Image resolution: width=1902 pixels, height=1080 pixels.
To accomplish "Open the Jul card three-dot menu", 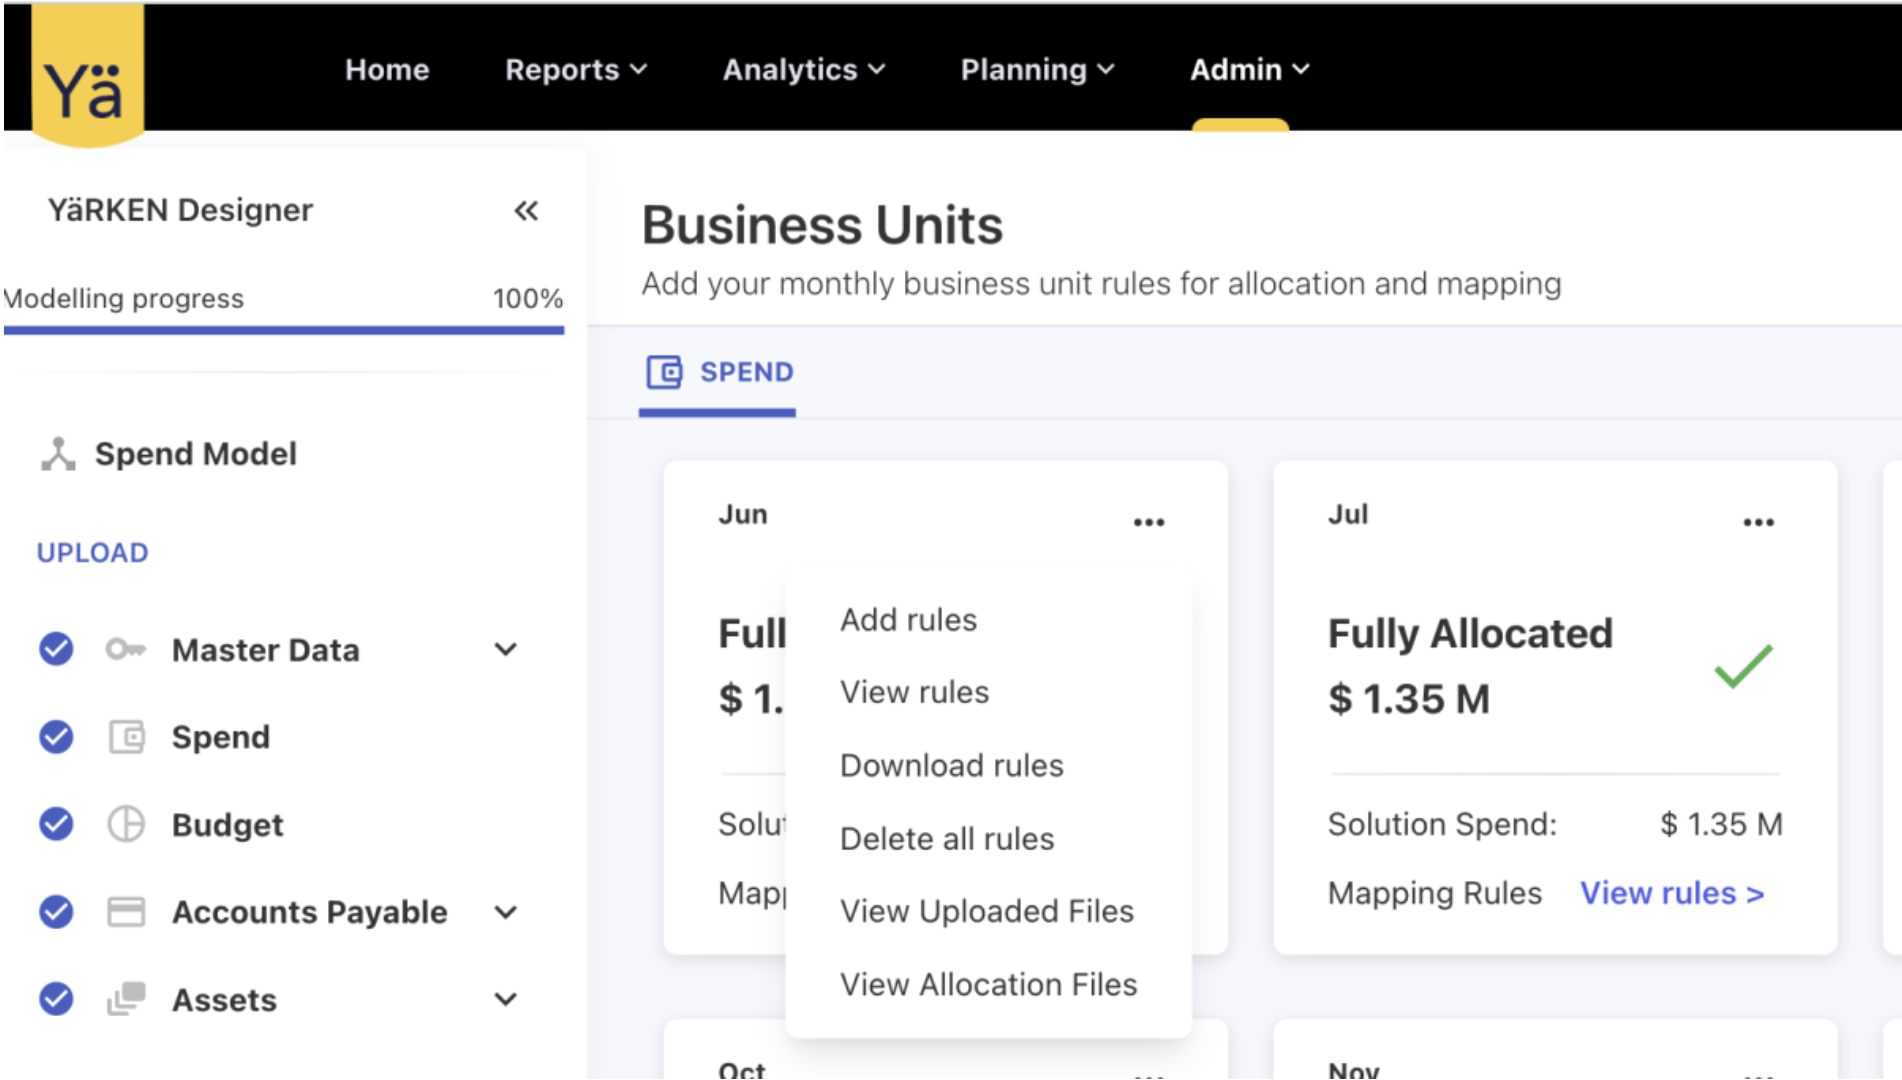I will pos(1758,522).
